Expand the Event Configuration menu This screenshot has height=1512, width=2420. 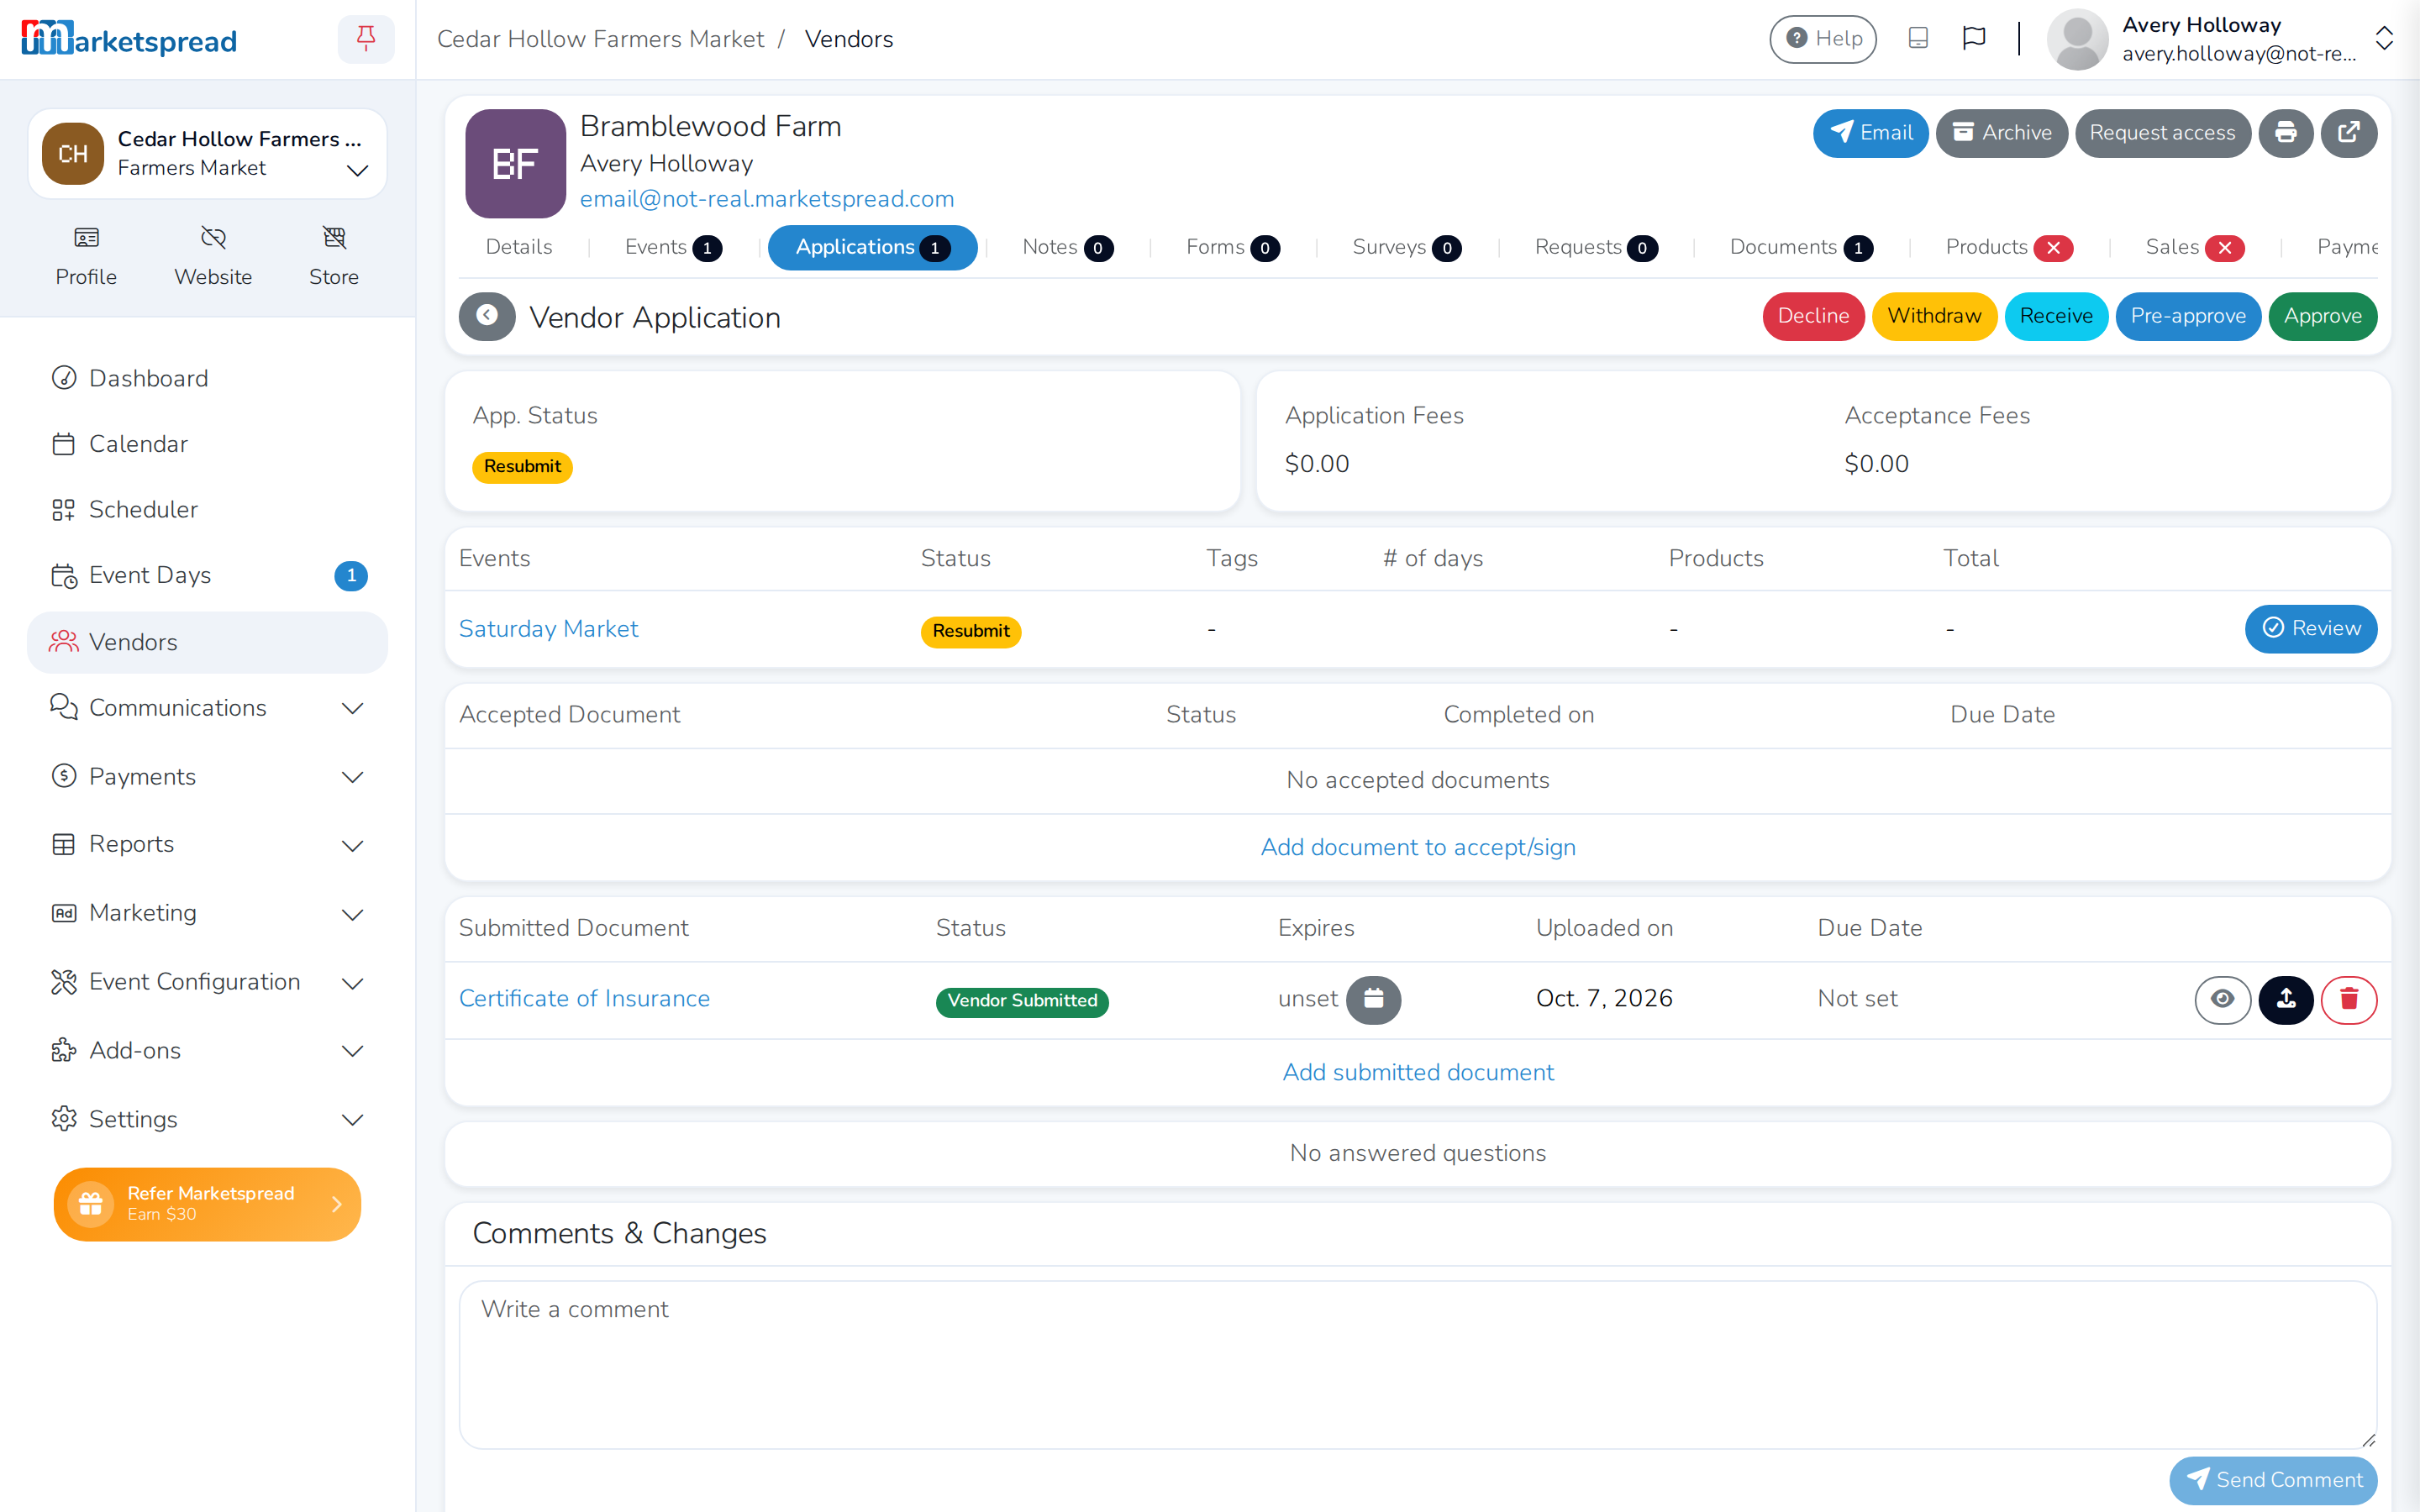207,982
